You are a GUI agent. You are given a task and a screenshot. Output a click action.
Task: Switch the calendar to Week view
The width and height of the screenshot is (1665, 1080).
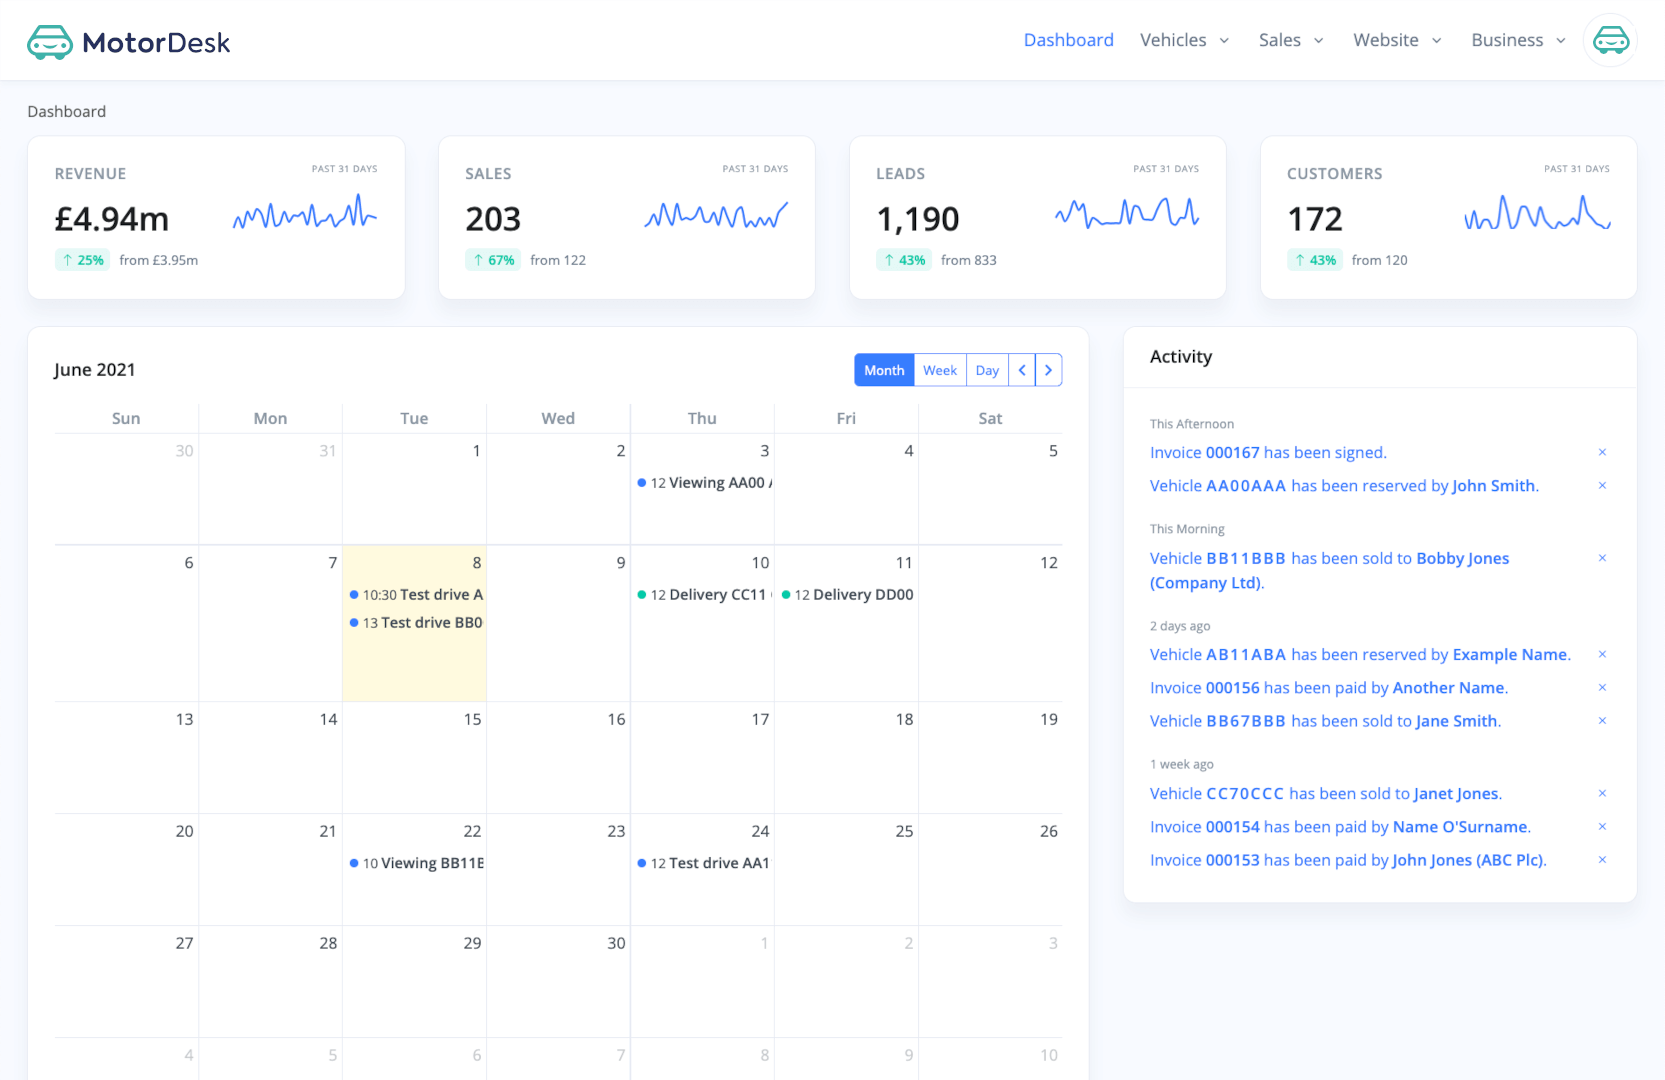[x=939, y=370]
